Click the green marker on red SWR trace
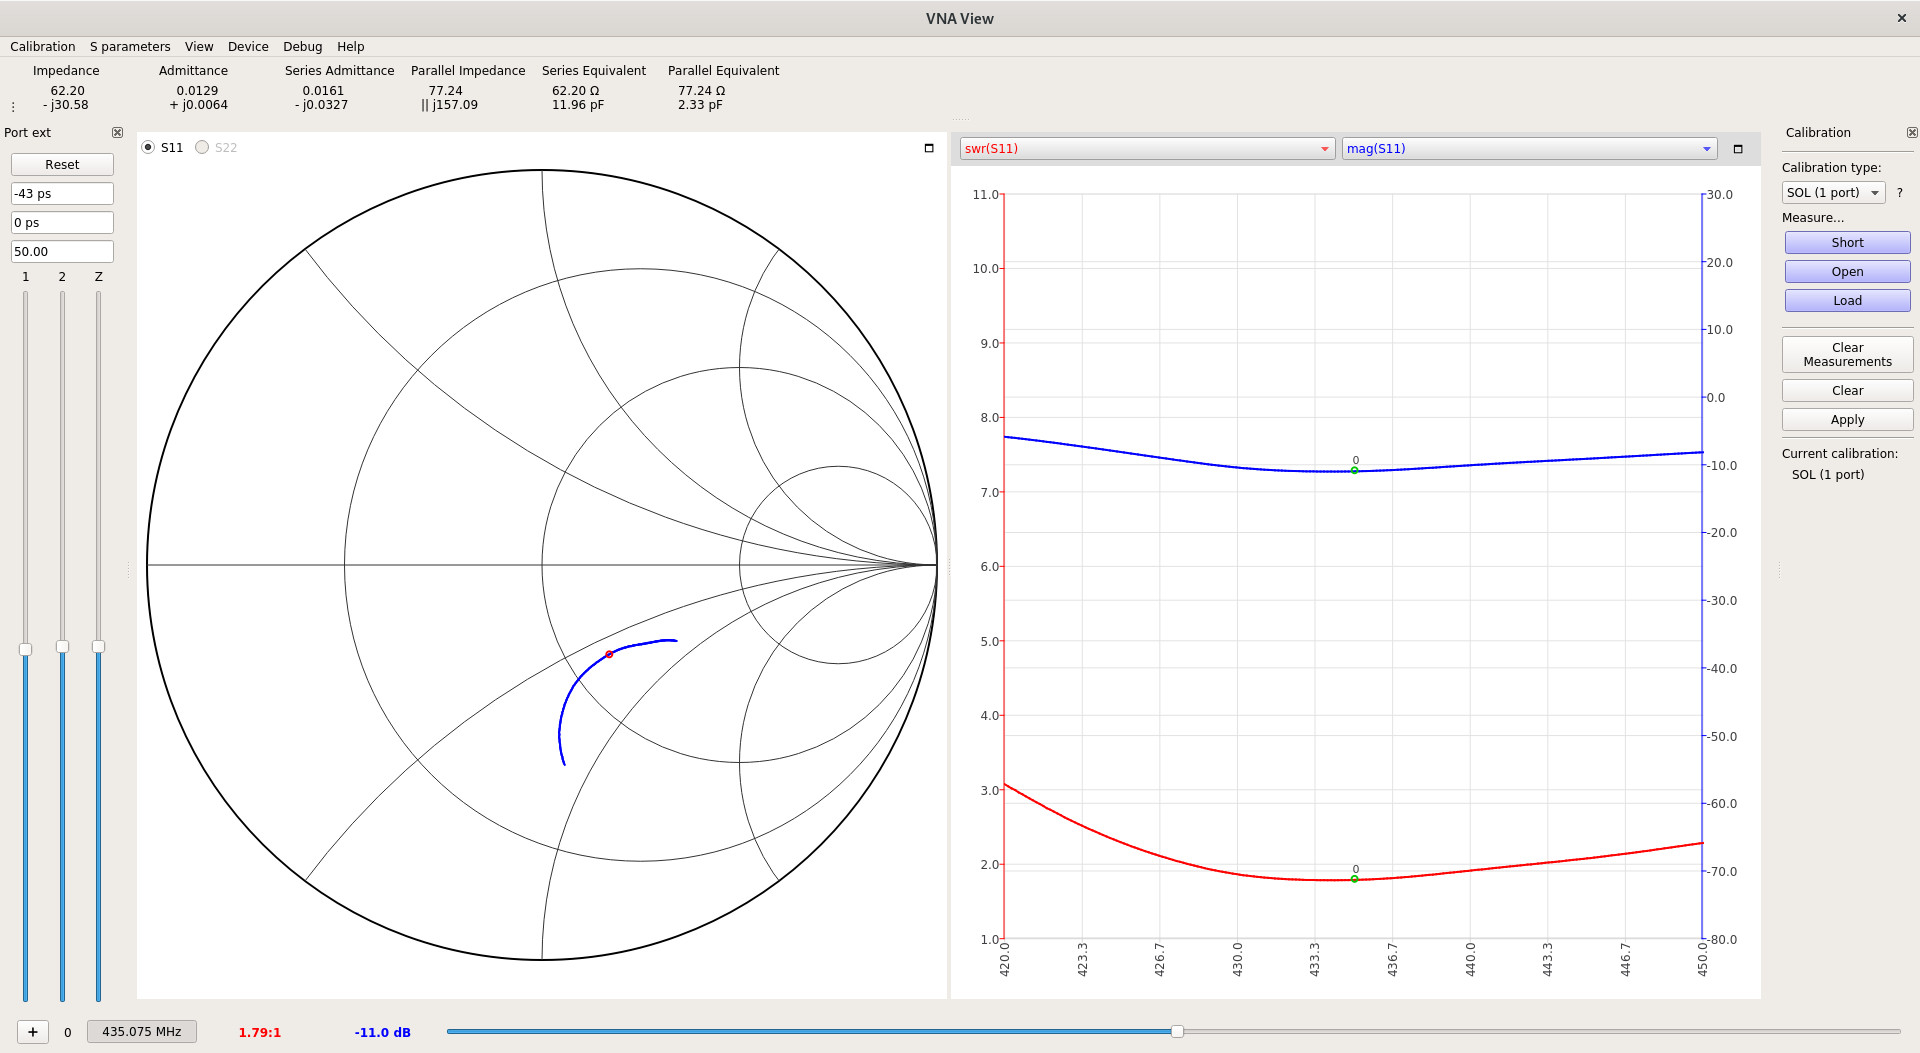 tap(1355, 879)
